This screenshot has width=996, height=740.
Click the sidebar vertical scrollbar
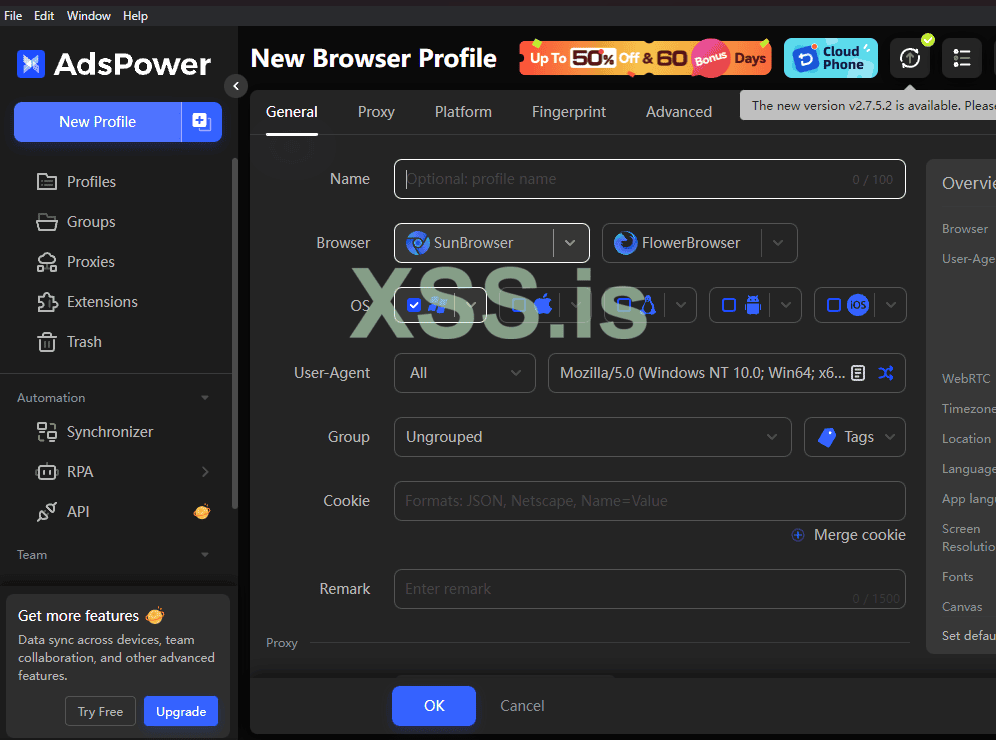click(234, 333)
